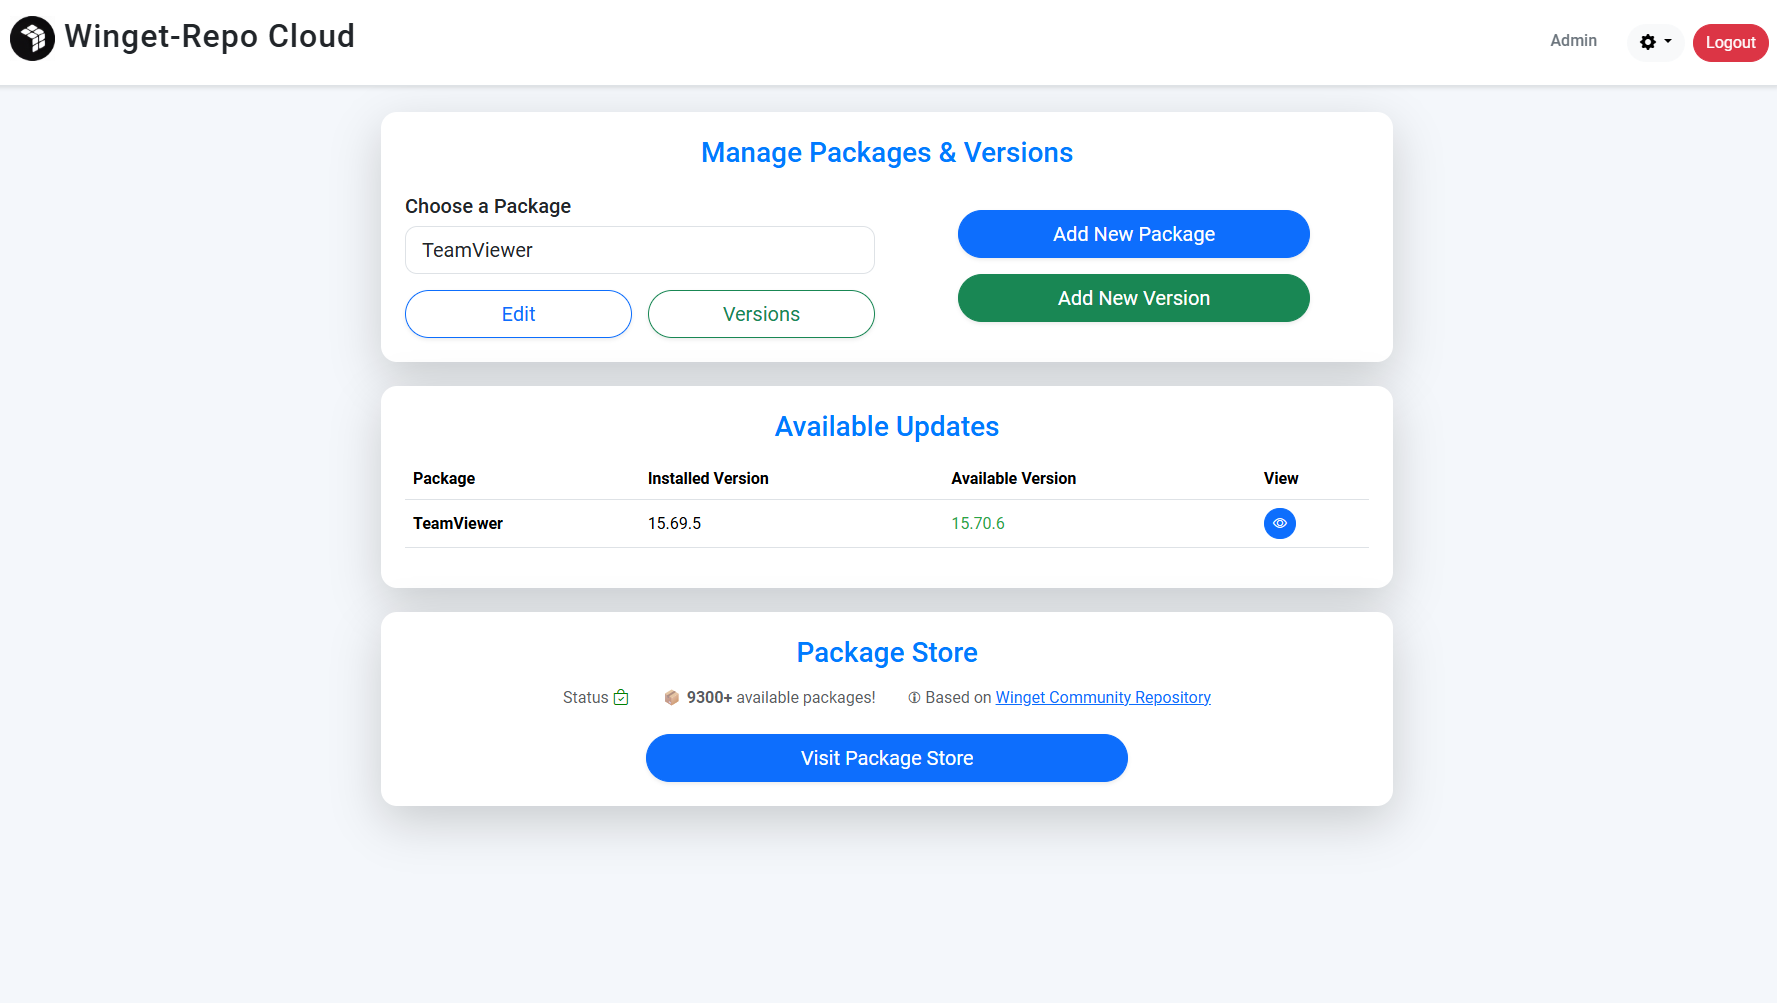Click the Winget-Repo cube logo
Screen dimensions: 1777x1003
tap(32, 39)
